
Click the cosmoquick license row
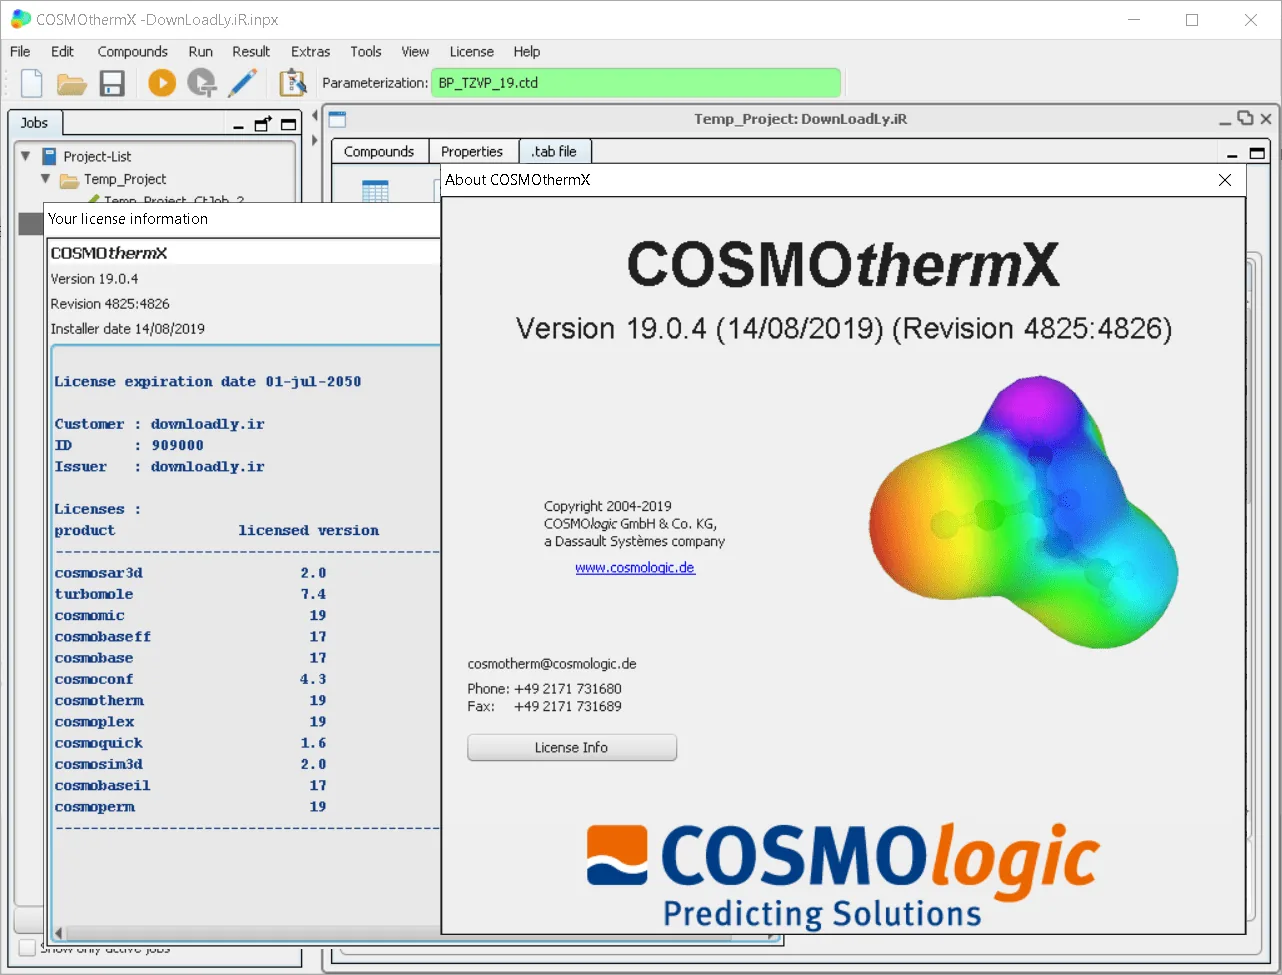tap(191, 743)
